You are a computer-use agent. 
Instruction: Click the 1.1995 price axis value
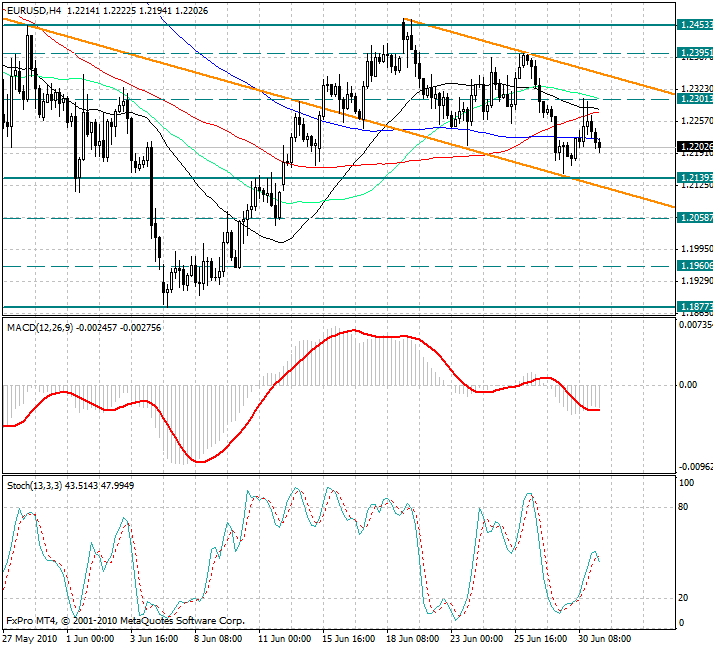tap(697, 249)
